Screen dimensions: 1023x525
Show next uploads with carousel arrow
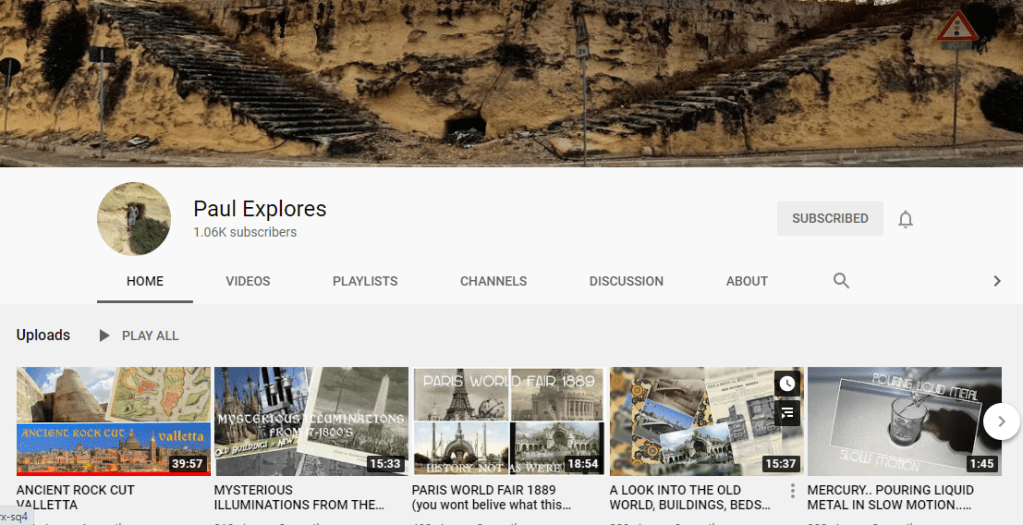click(1000, 421)
